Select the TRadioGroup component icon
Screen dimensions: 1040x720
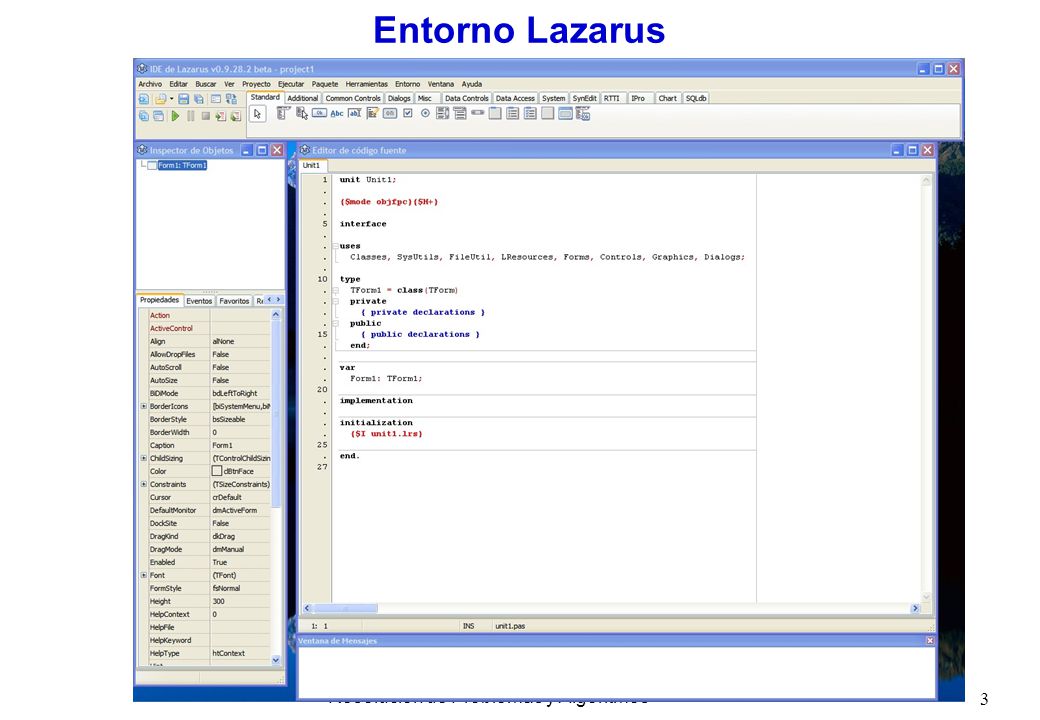coord(513,113)
